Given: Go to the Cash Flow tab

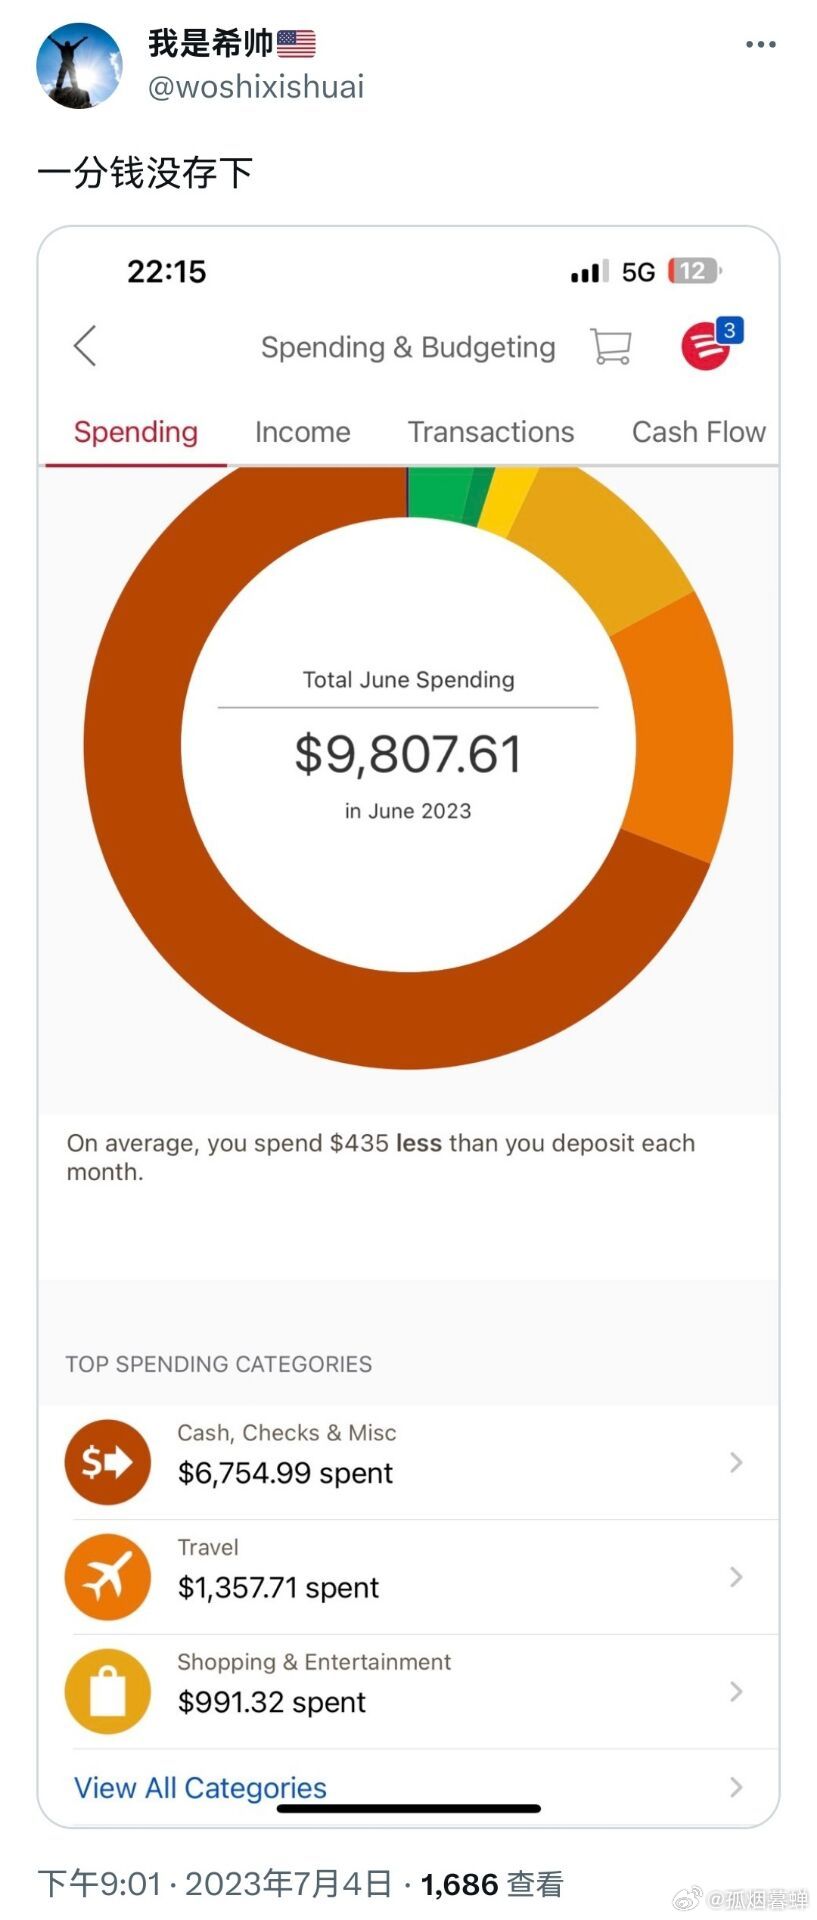Looking at the screenshot, I should (x=699, y=432).
